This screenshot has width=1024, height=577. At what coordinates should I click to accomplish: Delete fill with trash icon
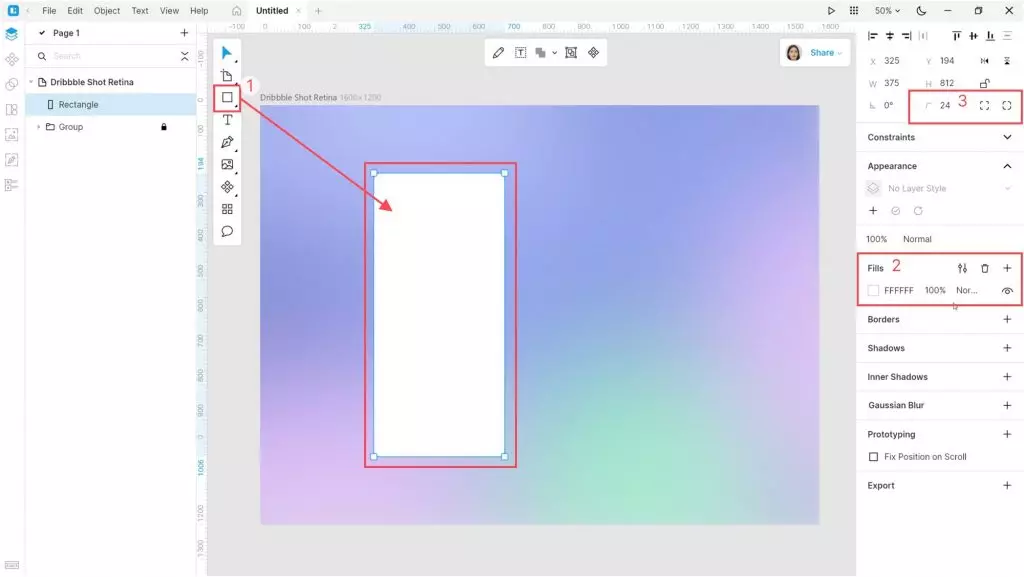985,268
